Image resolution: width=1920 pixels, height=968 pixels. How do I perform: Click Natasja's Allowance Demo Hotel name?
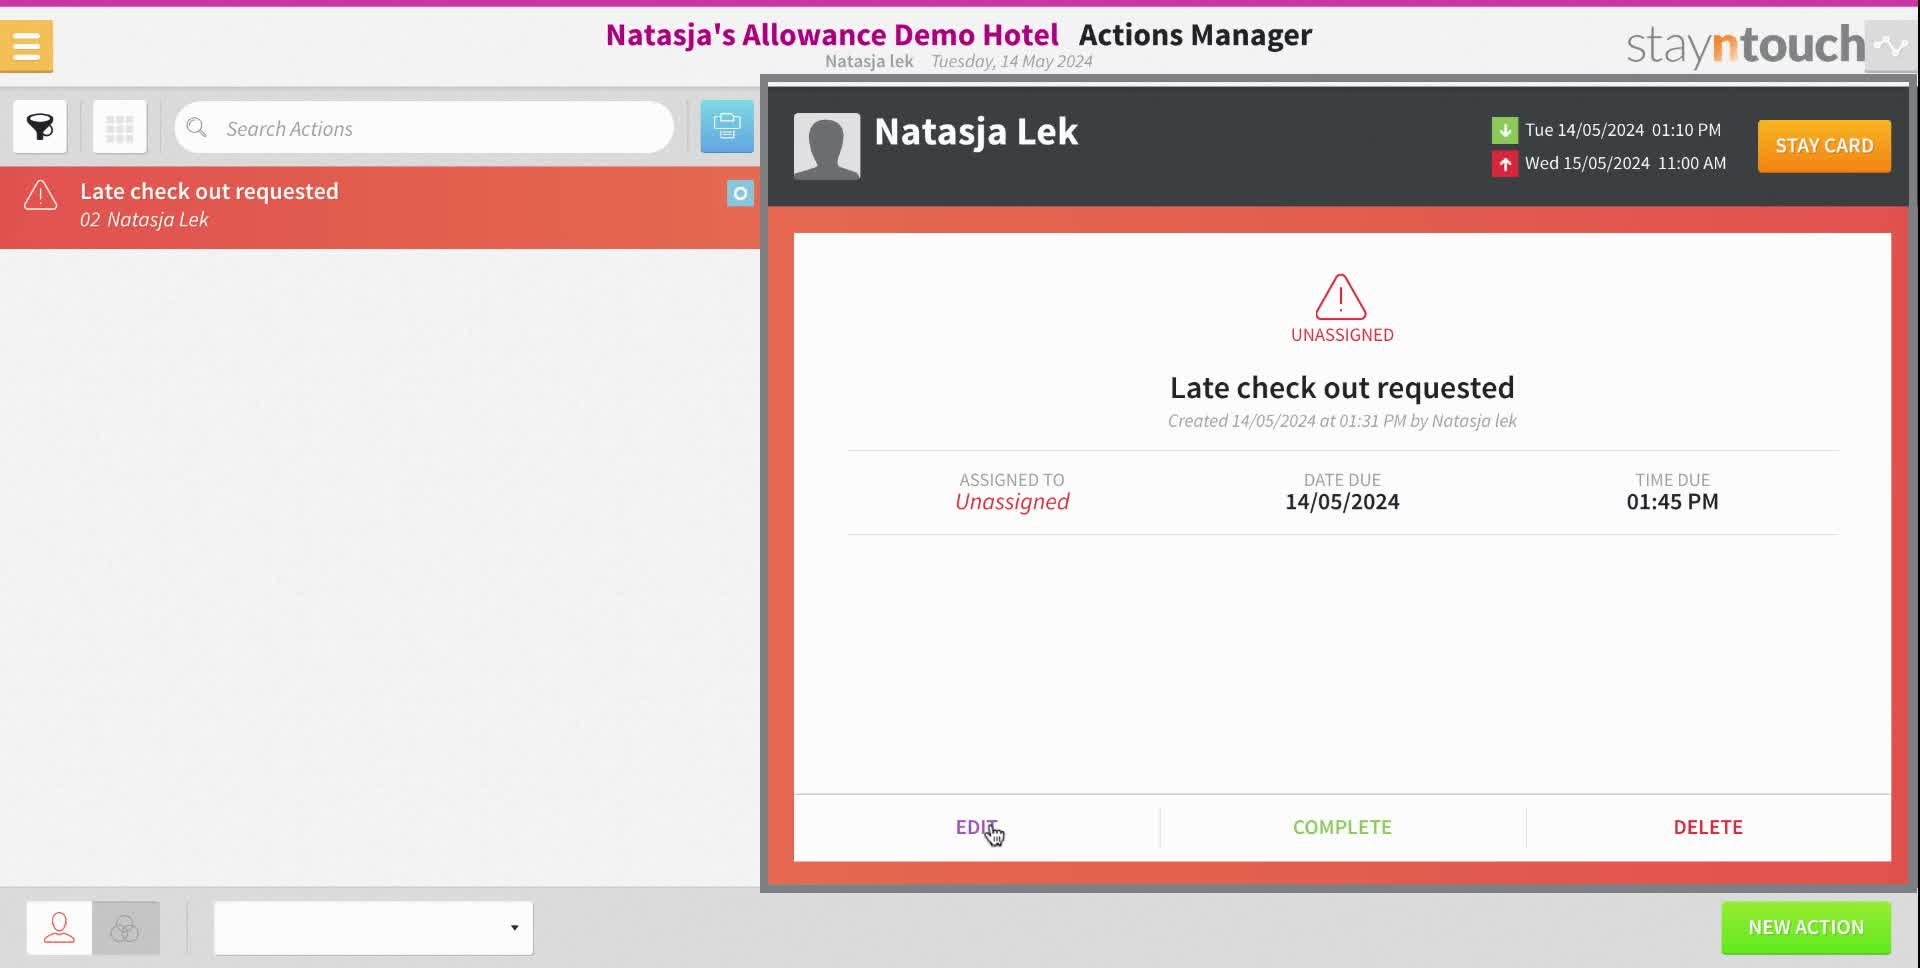pyautogui.click(x=832, y=35)
